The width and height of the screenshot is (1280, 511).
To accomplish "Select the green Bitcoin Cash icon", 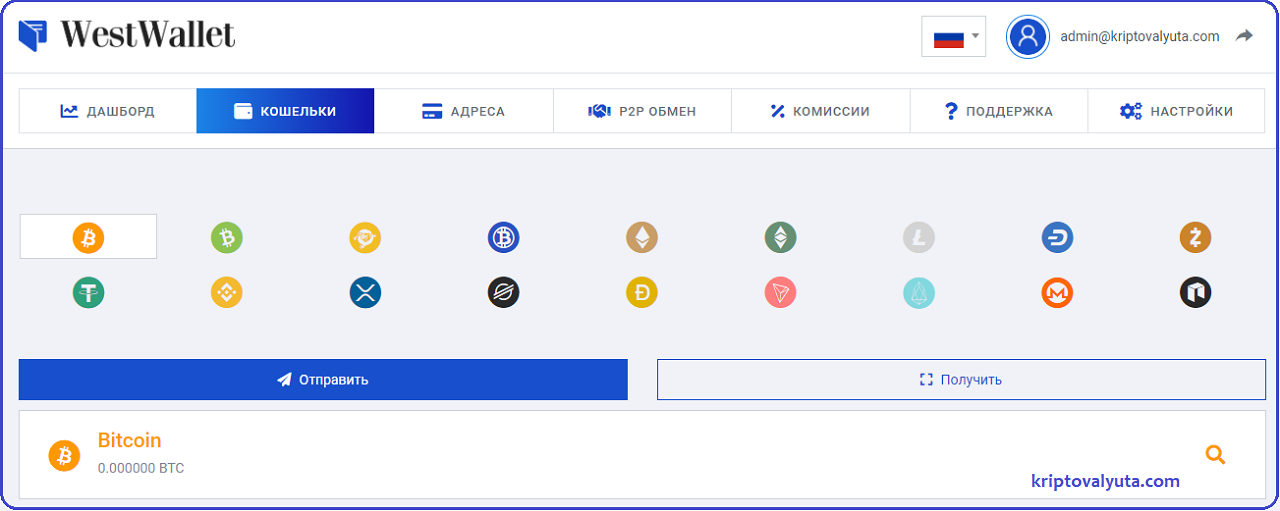I will (227, 237).
